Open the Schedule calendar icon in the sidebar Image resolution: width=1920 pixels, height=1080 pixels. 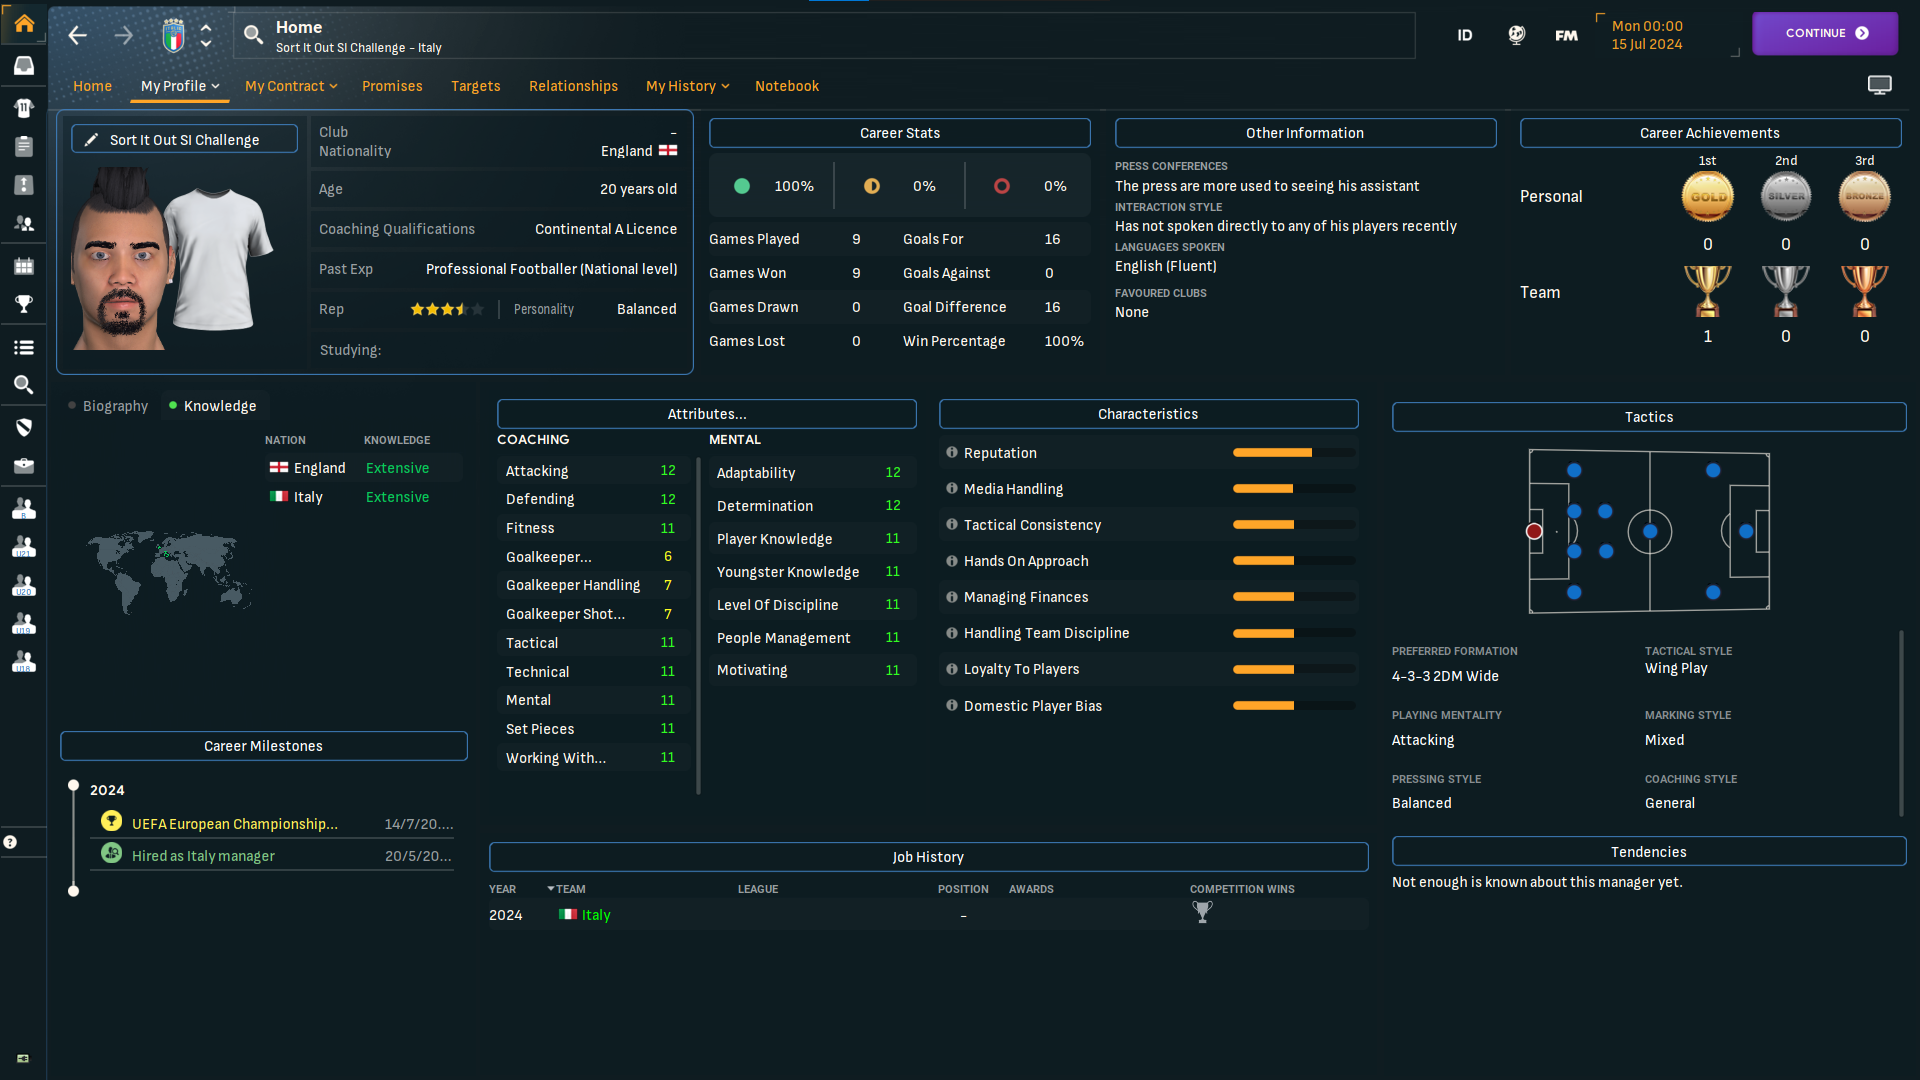click(24, 266)
